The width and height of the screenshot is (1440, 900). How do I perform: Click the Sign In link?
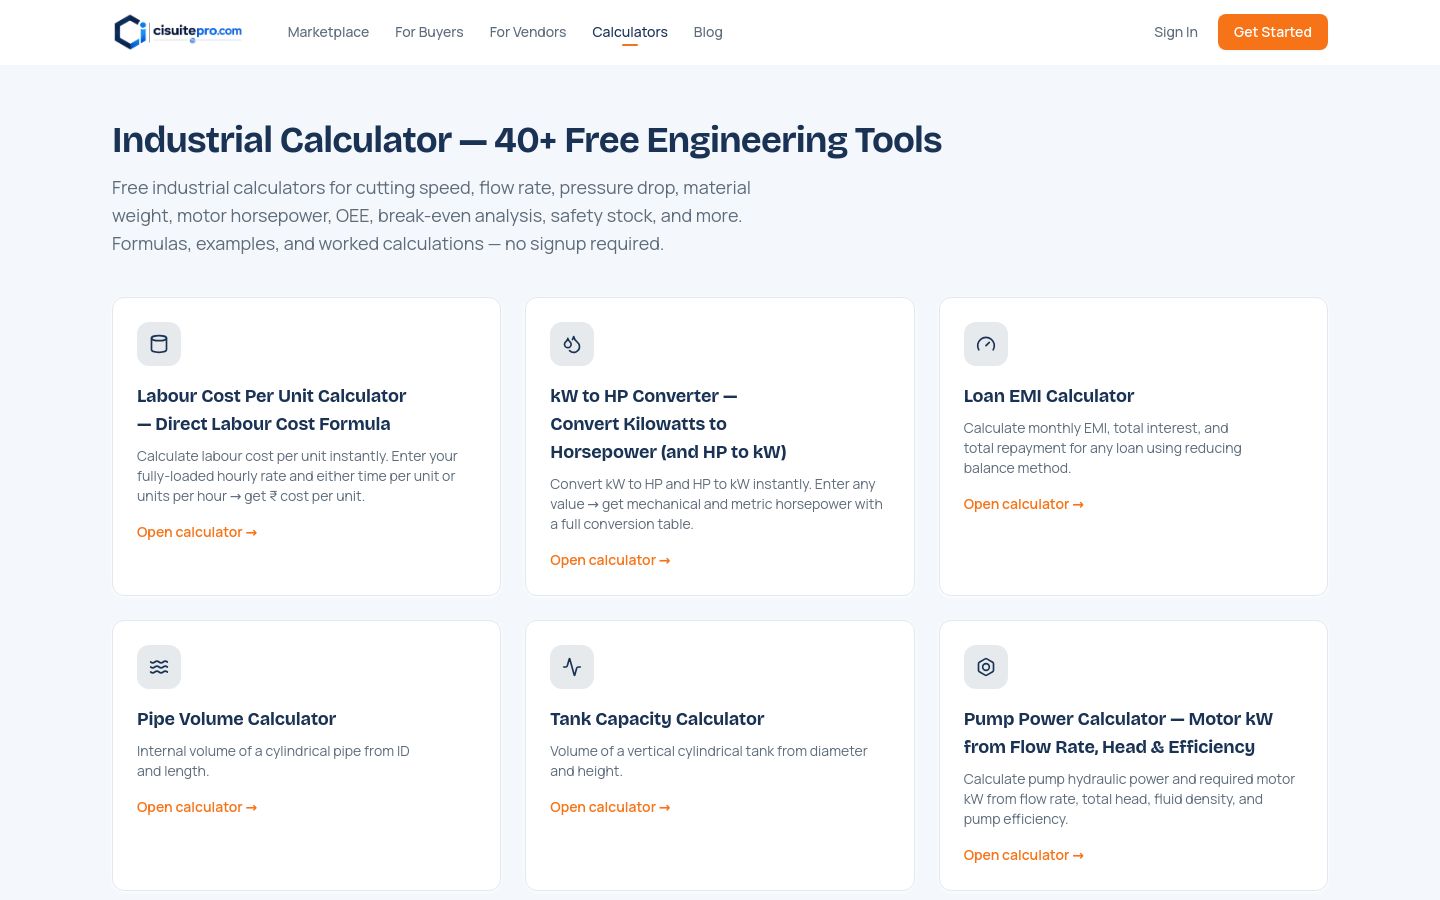coord(1176,32)
